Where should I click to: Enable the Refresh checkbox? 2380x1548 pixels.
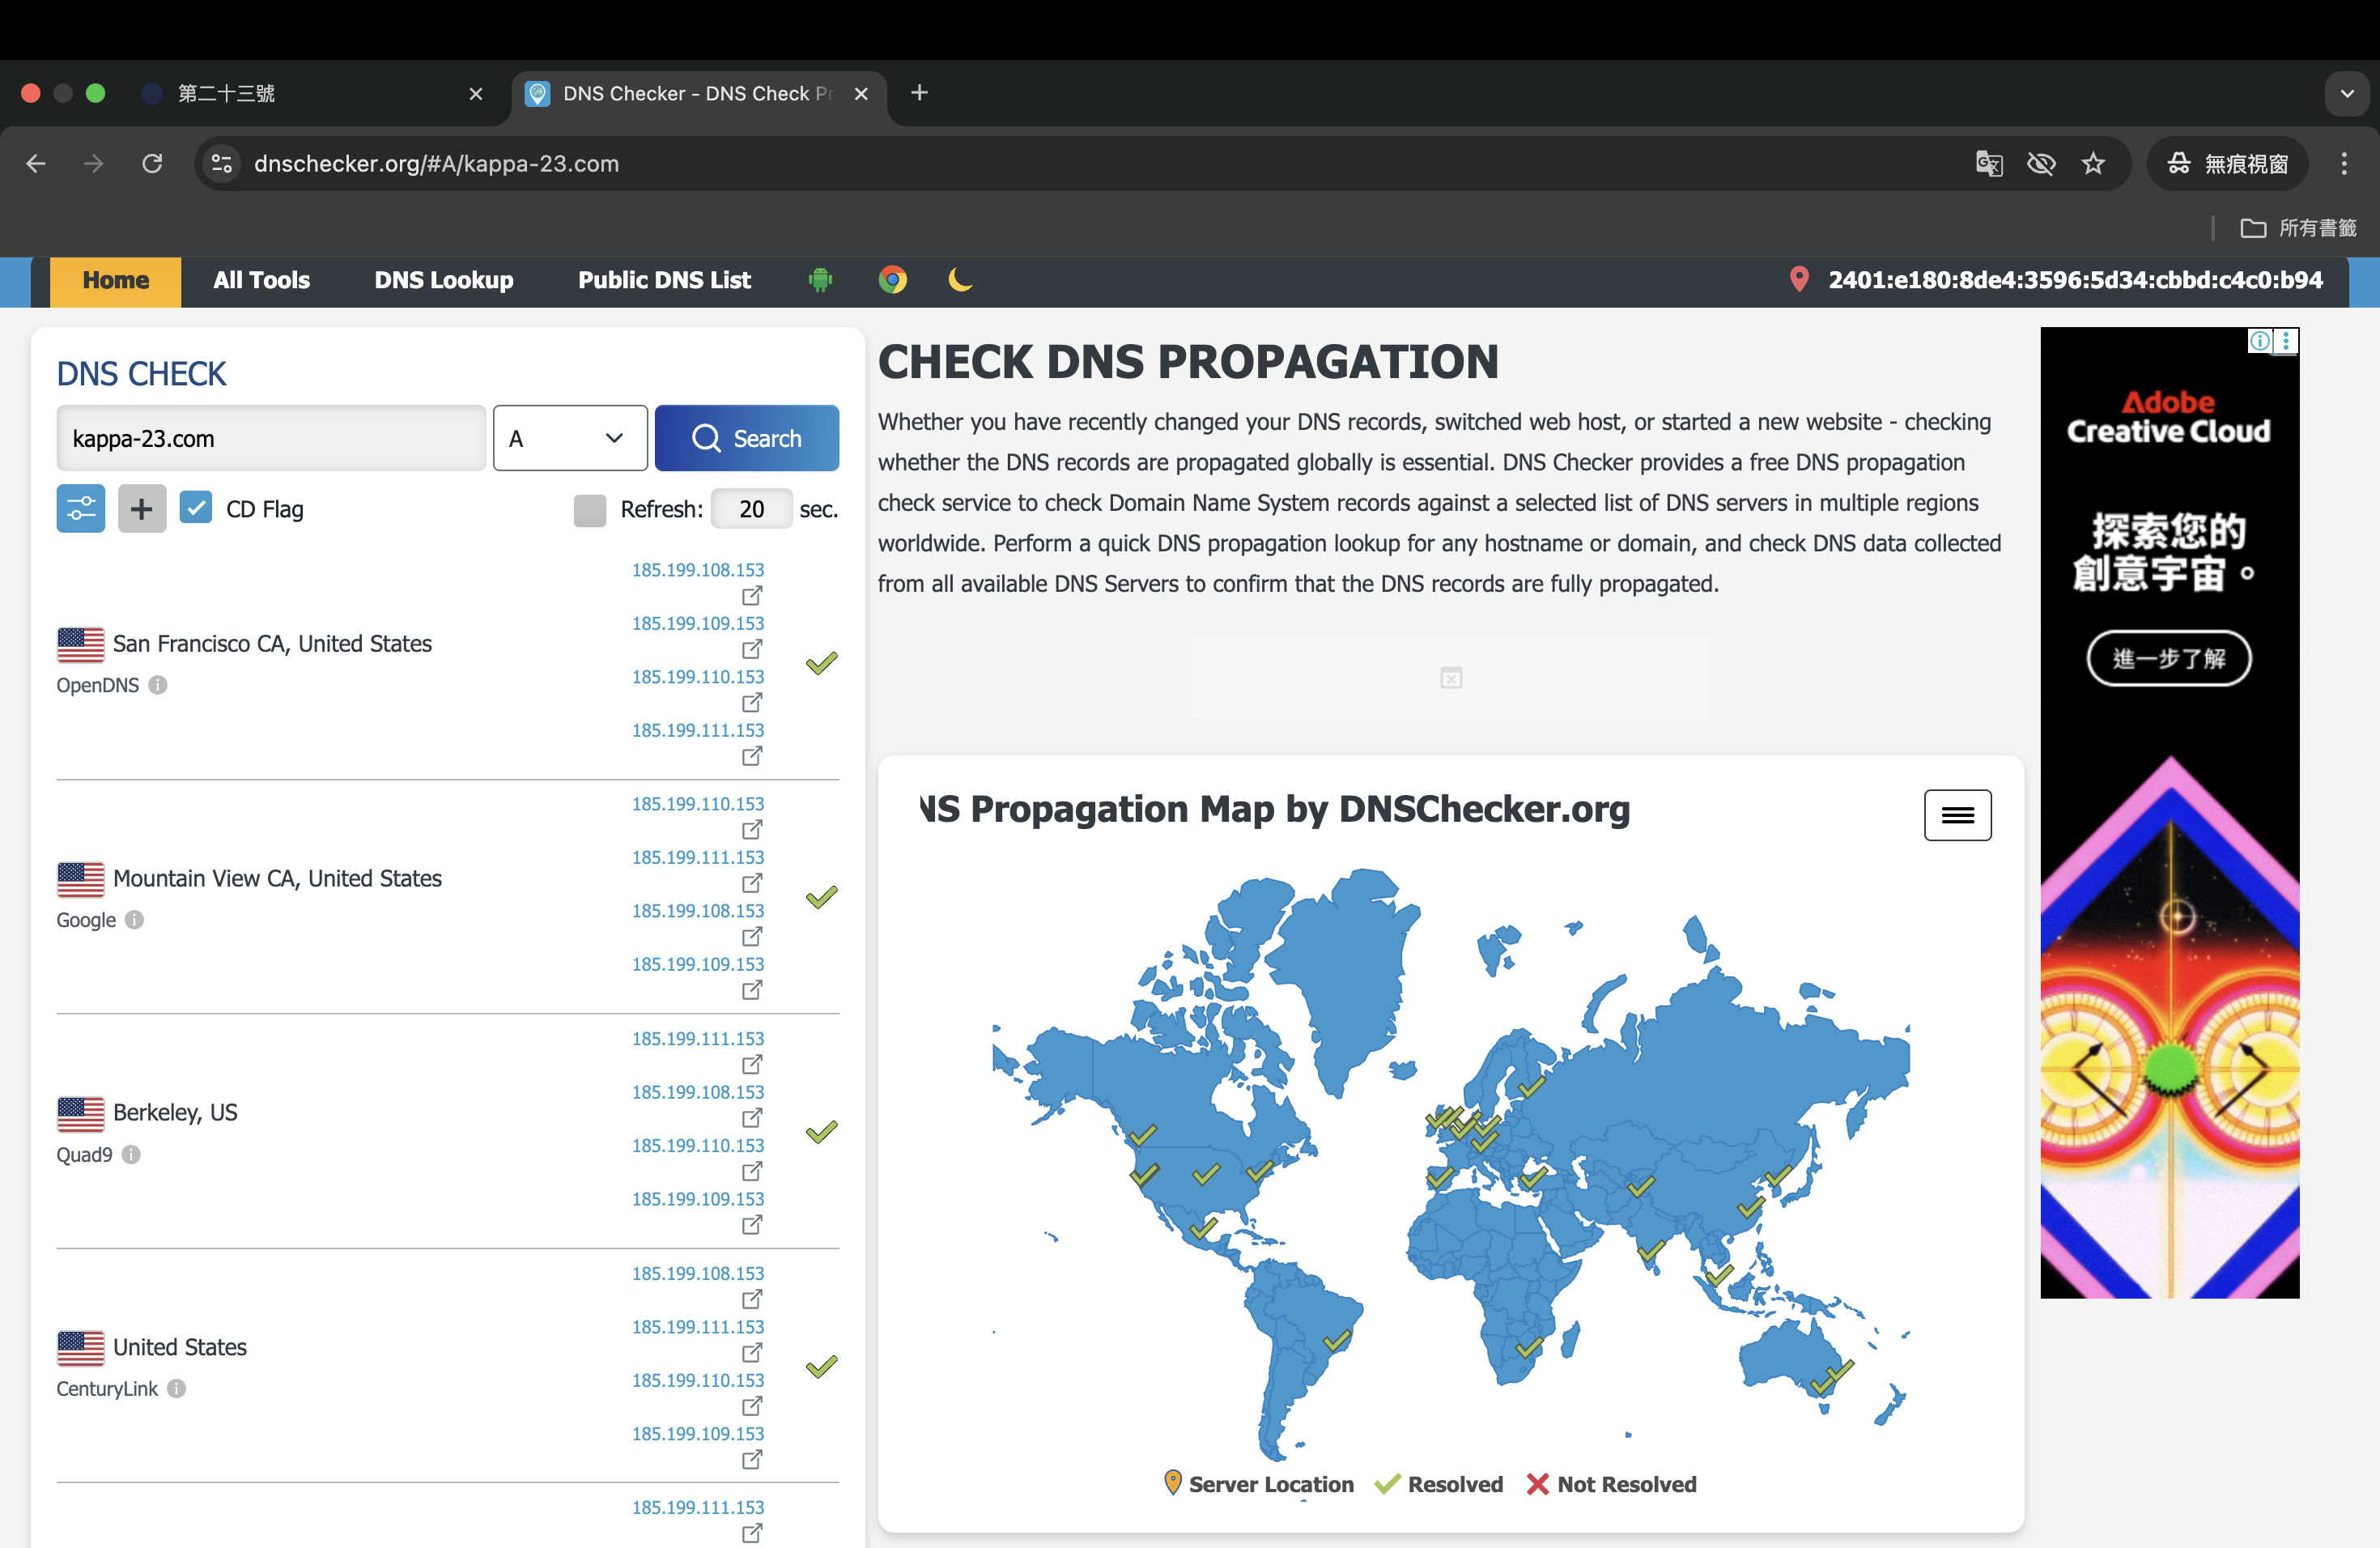tap(590, 510)
